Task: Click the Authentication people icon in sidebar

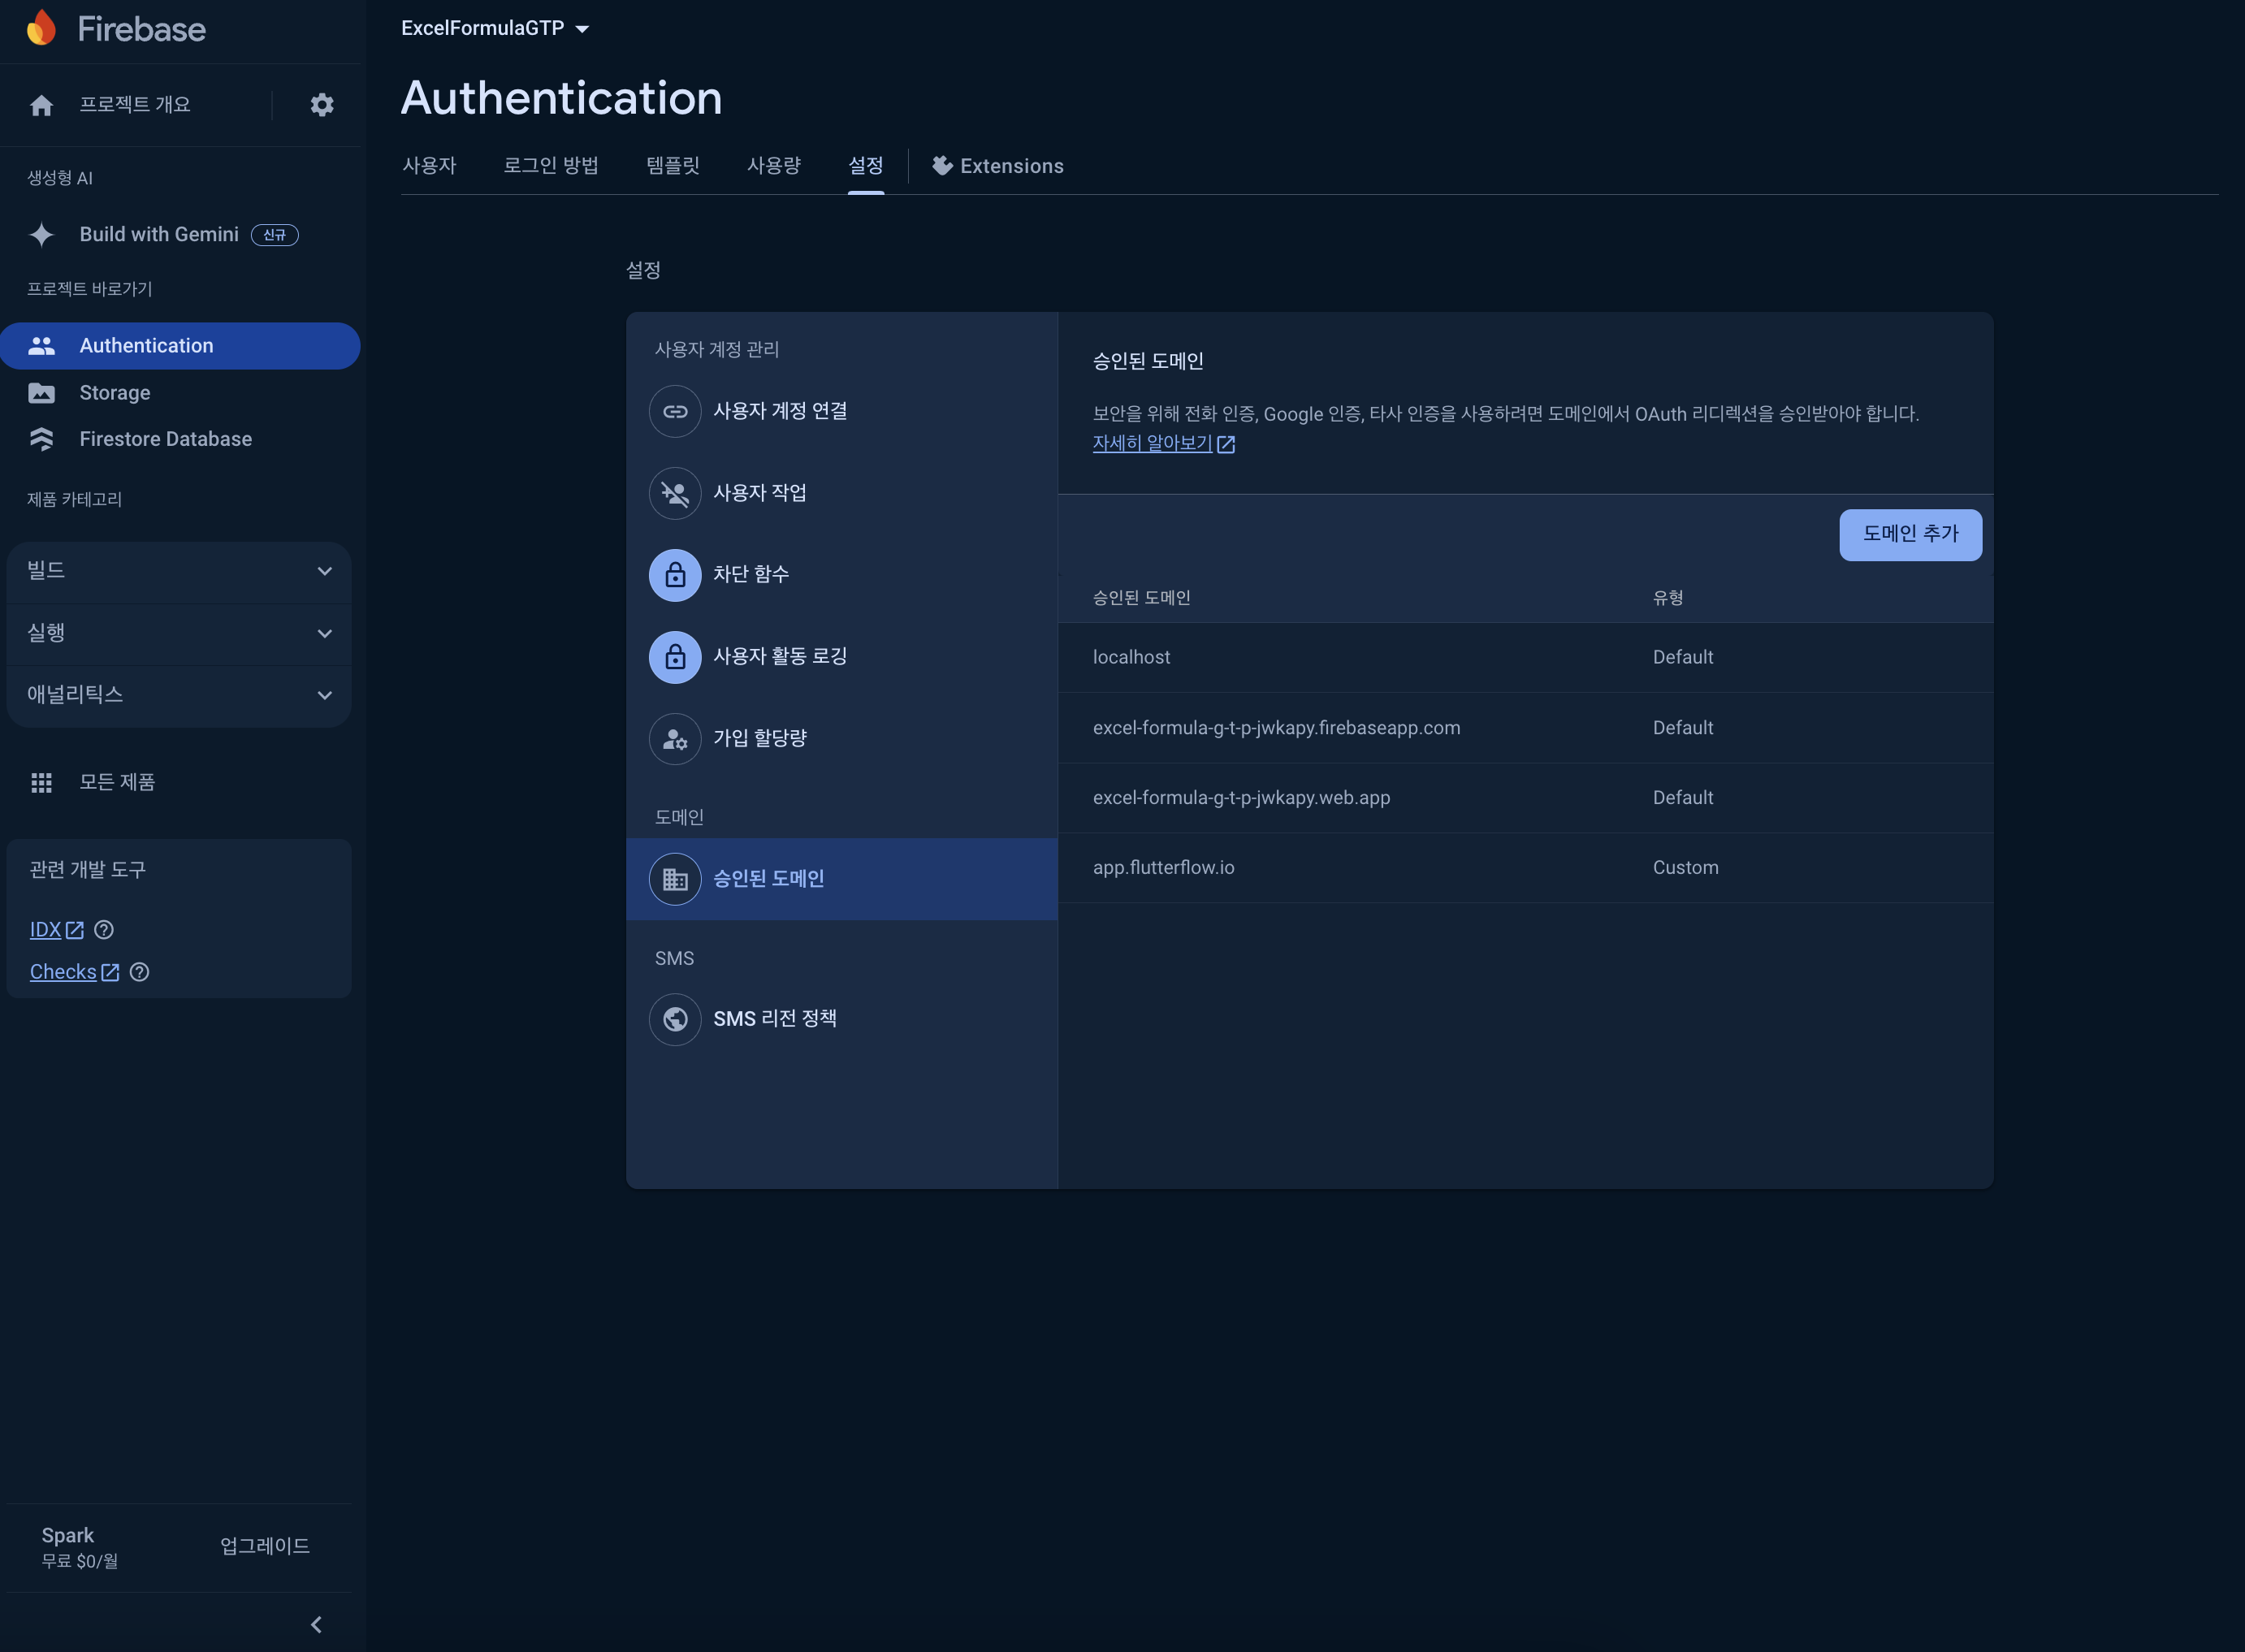Action: click(41, 346)
